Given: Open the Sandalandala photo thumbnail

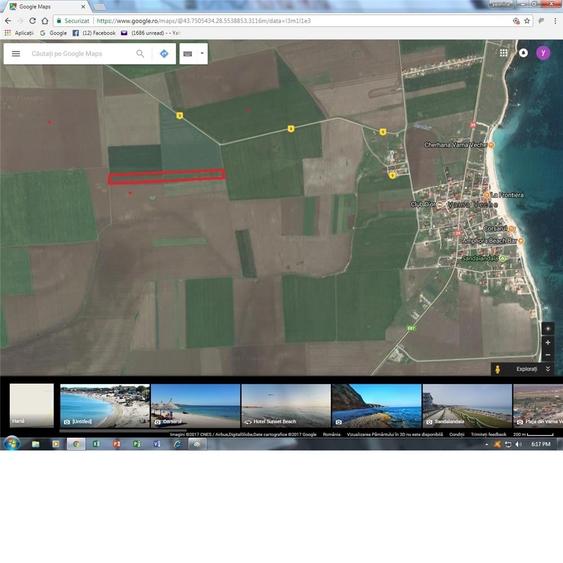Looking at the screenshot, I should [x=467, y=406].
